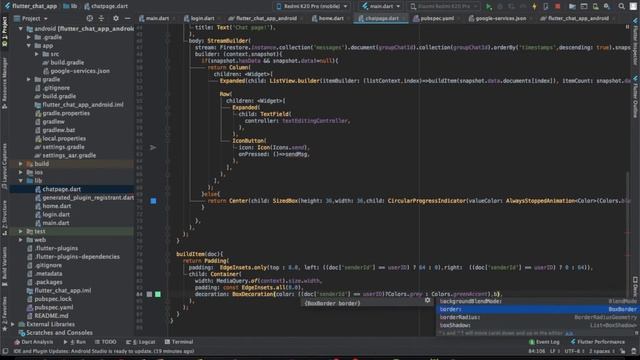Open autocomplete popup settings gear
The image size is (640, 360).
coord(427,300)
